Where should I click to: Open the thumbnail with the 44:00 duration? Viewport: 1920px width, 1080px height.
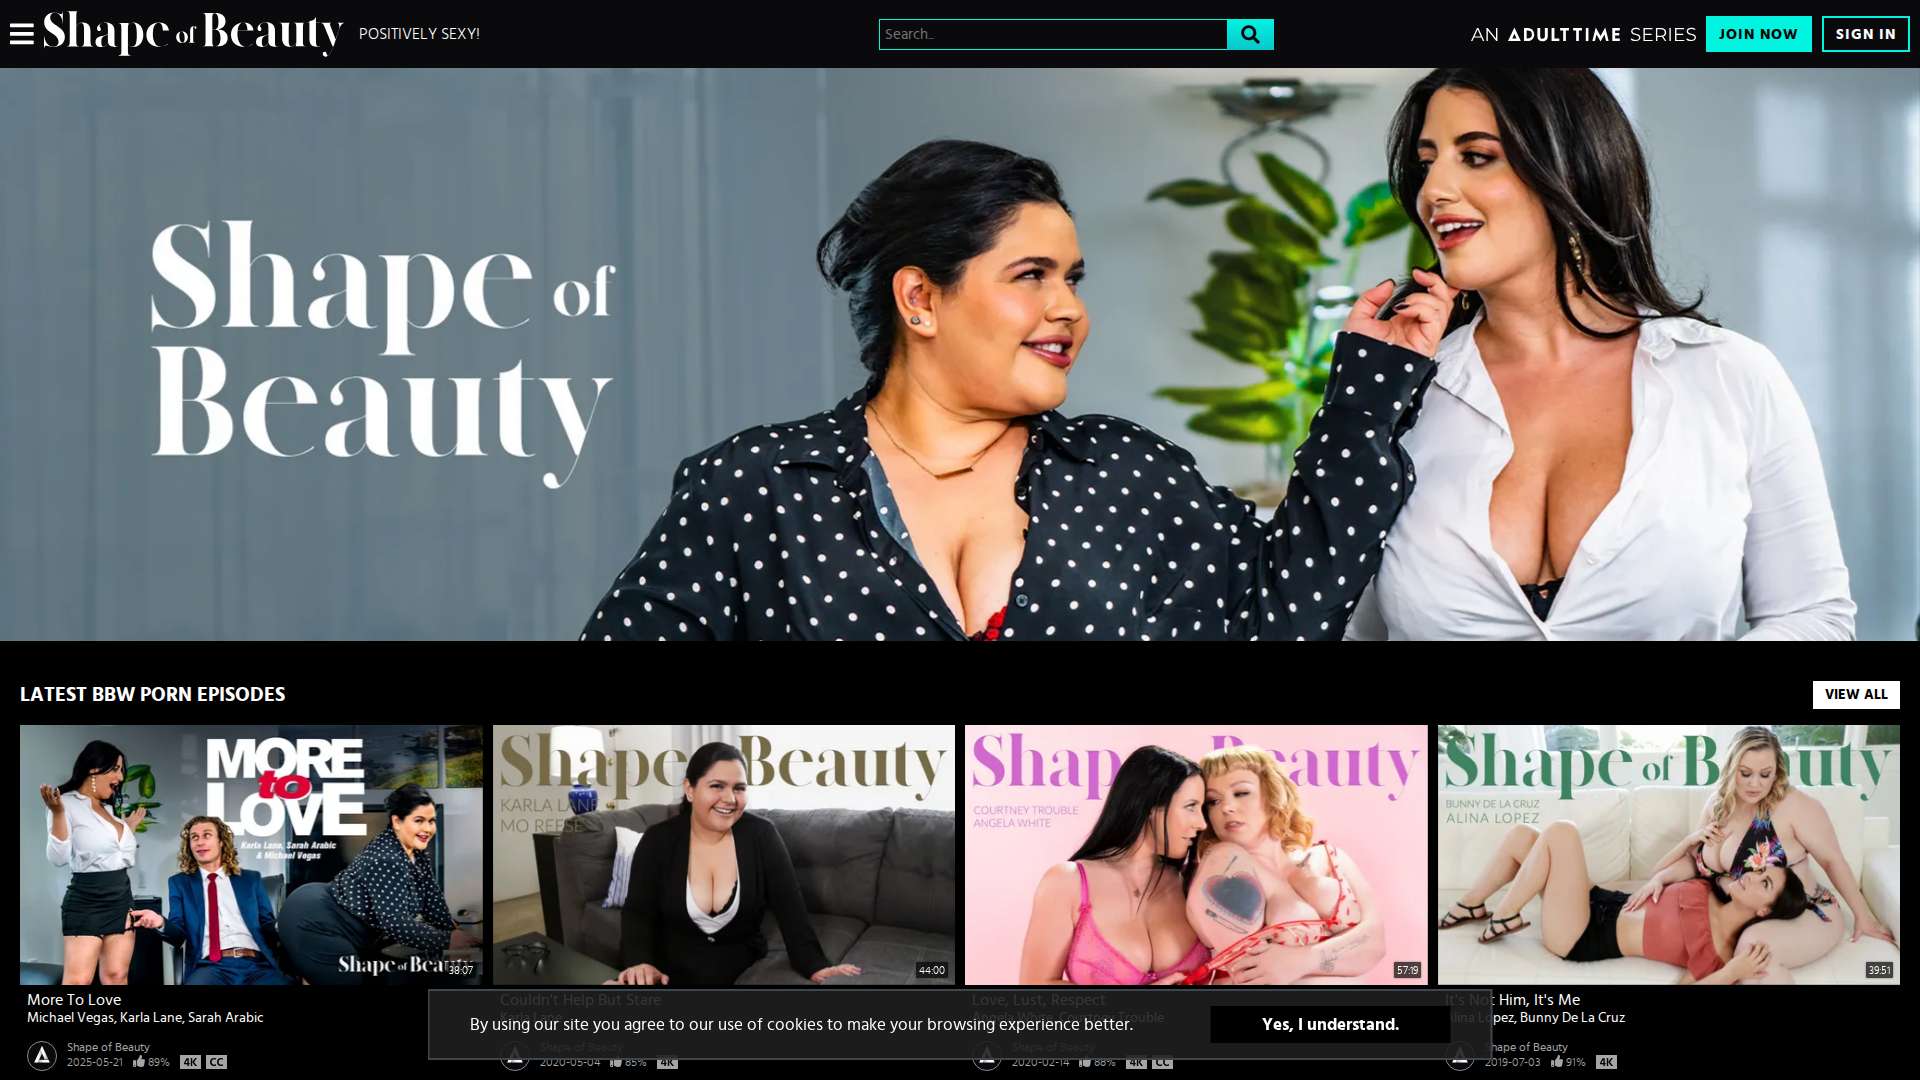[724, 855]
